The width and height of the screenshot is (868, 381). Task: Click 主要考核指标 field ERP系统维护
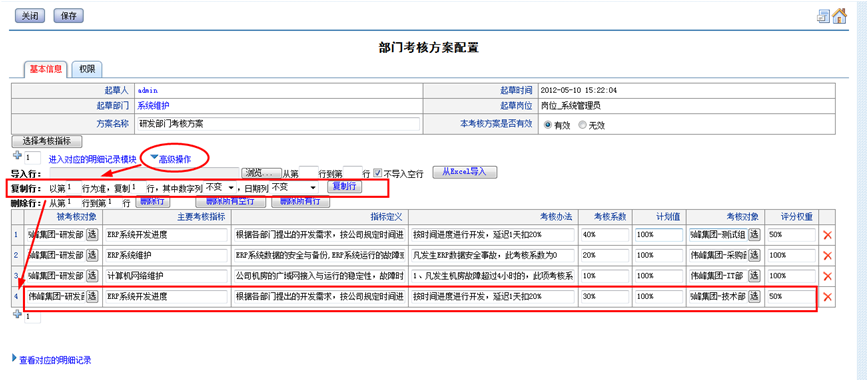(x=166, y=255)
